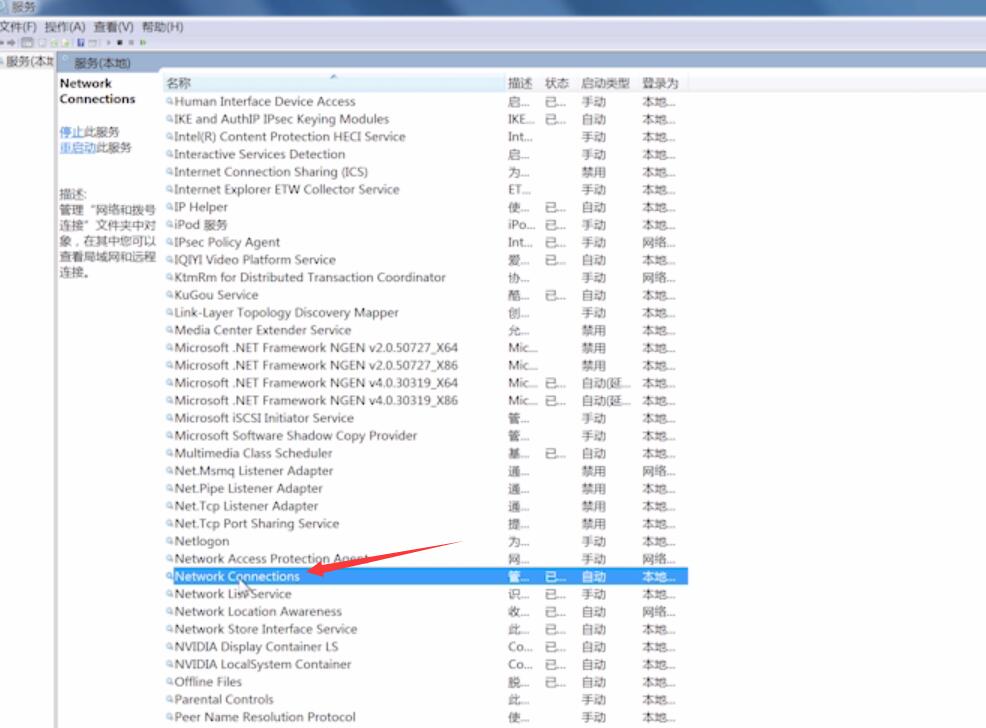Select Microsoft Software Shadow Copy Provider

[296, 436]
